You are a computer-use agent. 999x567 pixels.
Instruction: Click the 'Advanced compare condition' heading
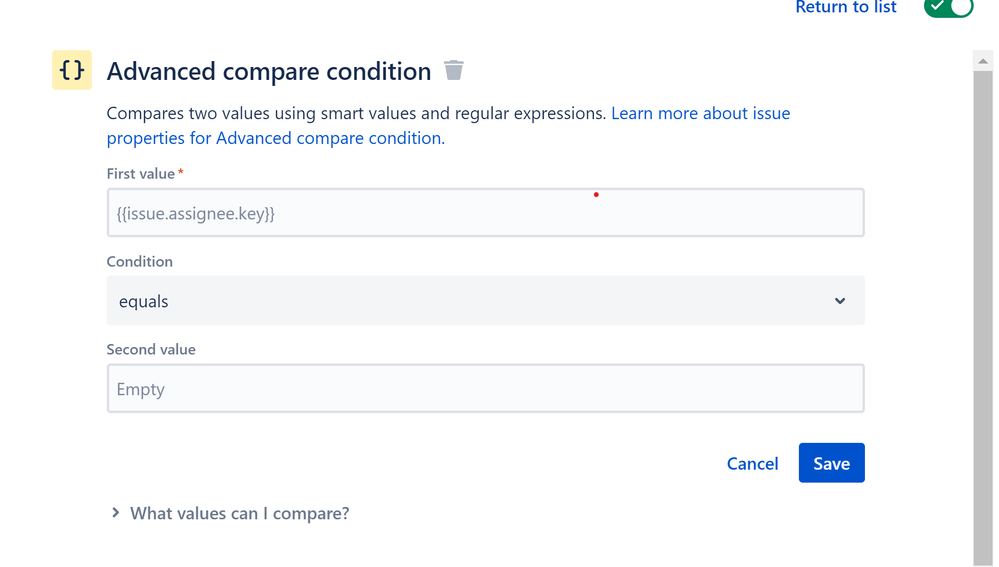(269, 71)
